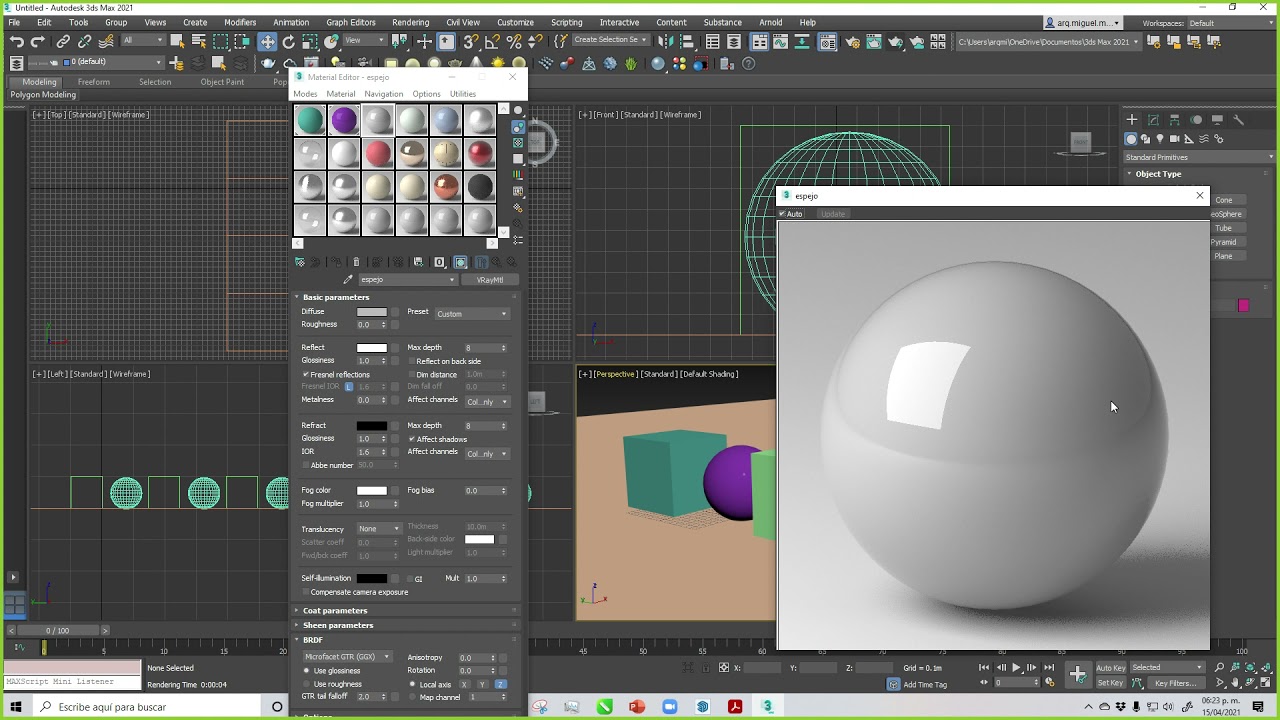Toggle the Percent Snap icon

(x=514, y=41)
